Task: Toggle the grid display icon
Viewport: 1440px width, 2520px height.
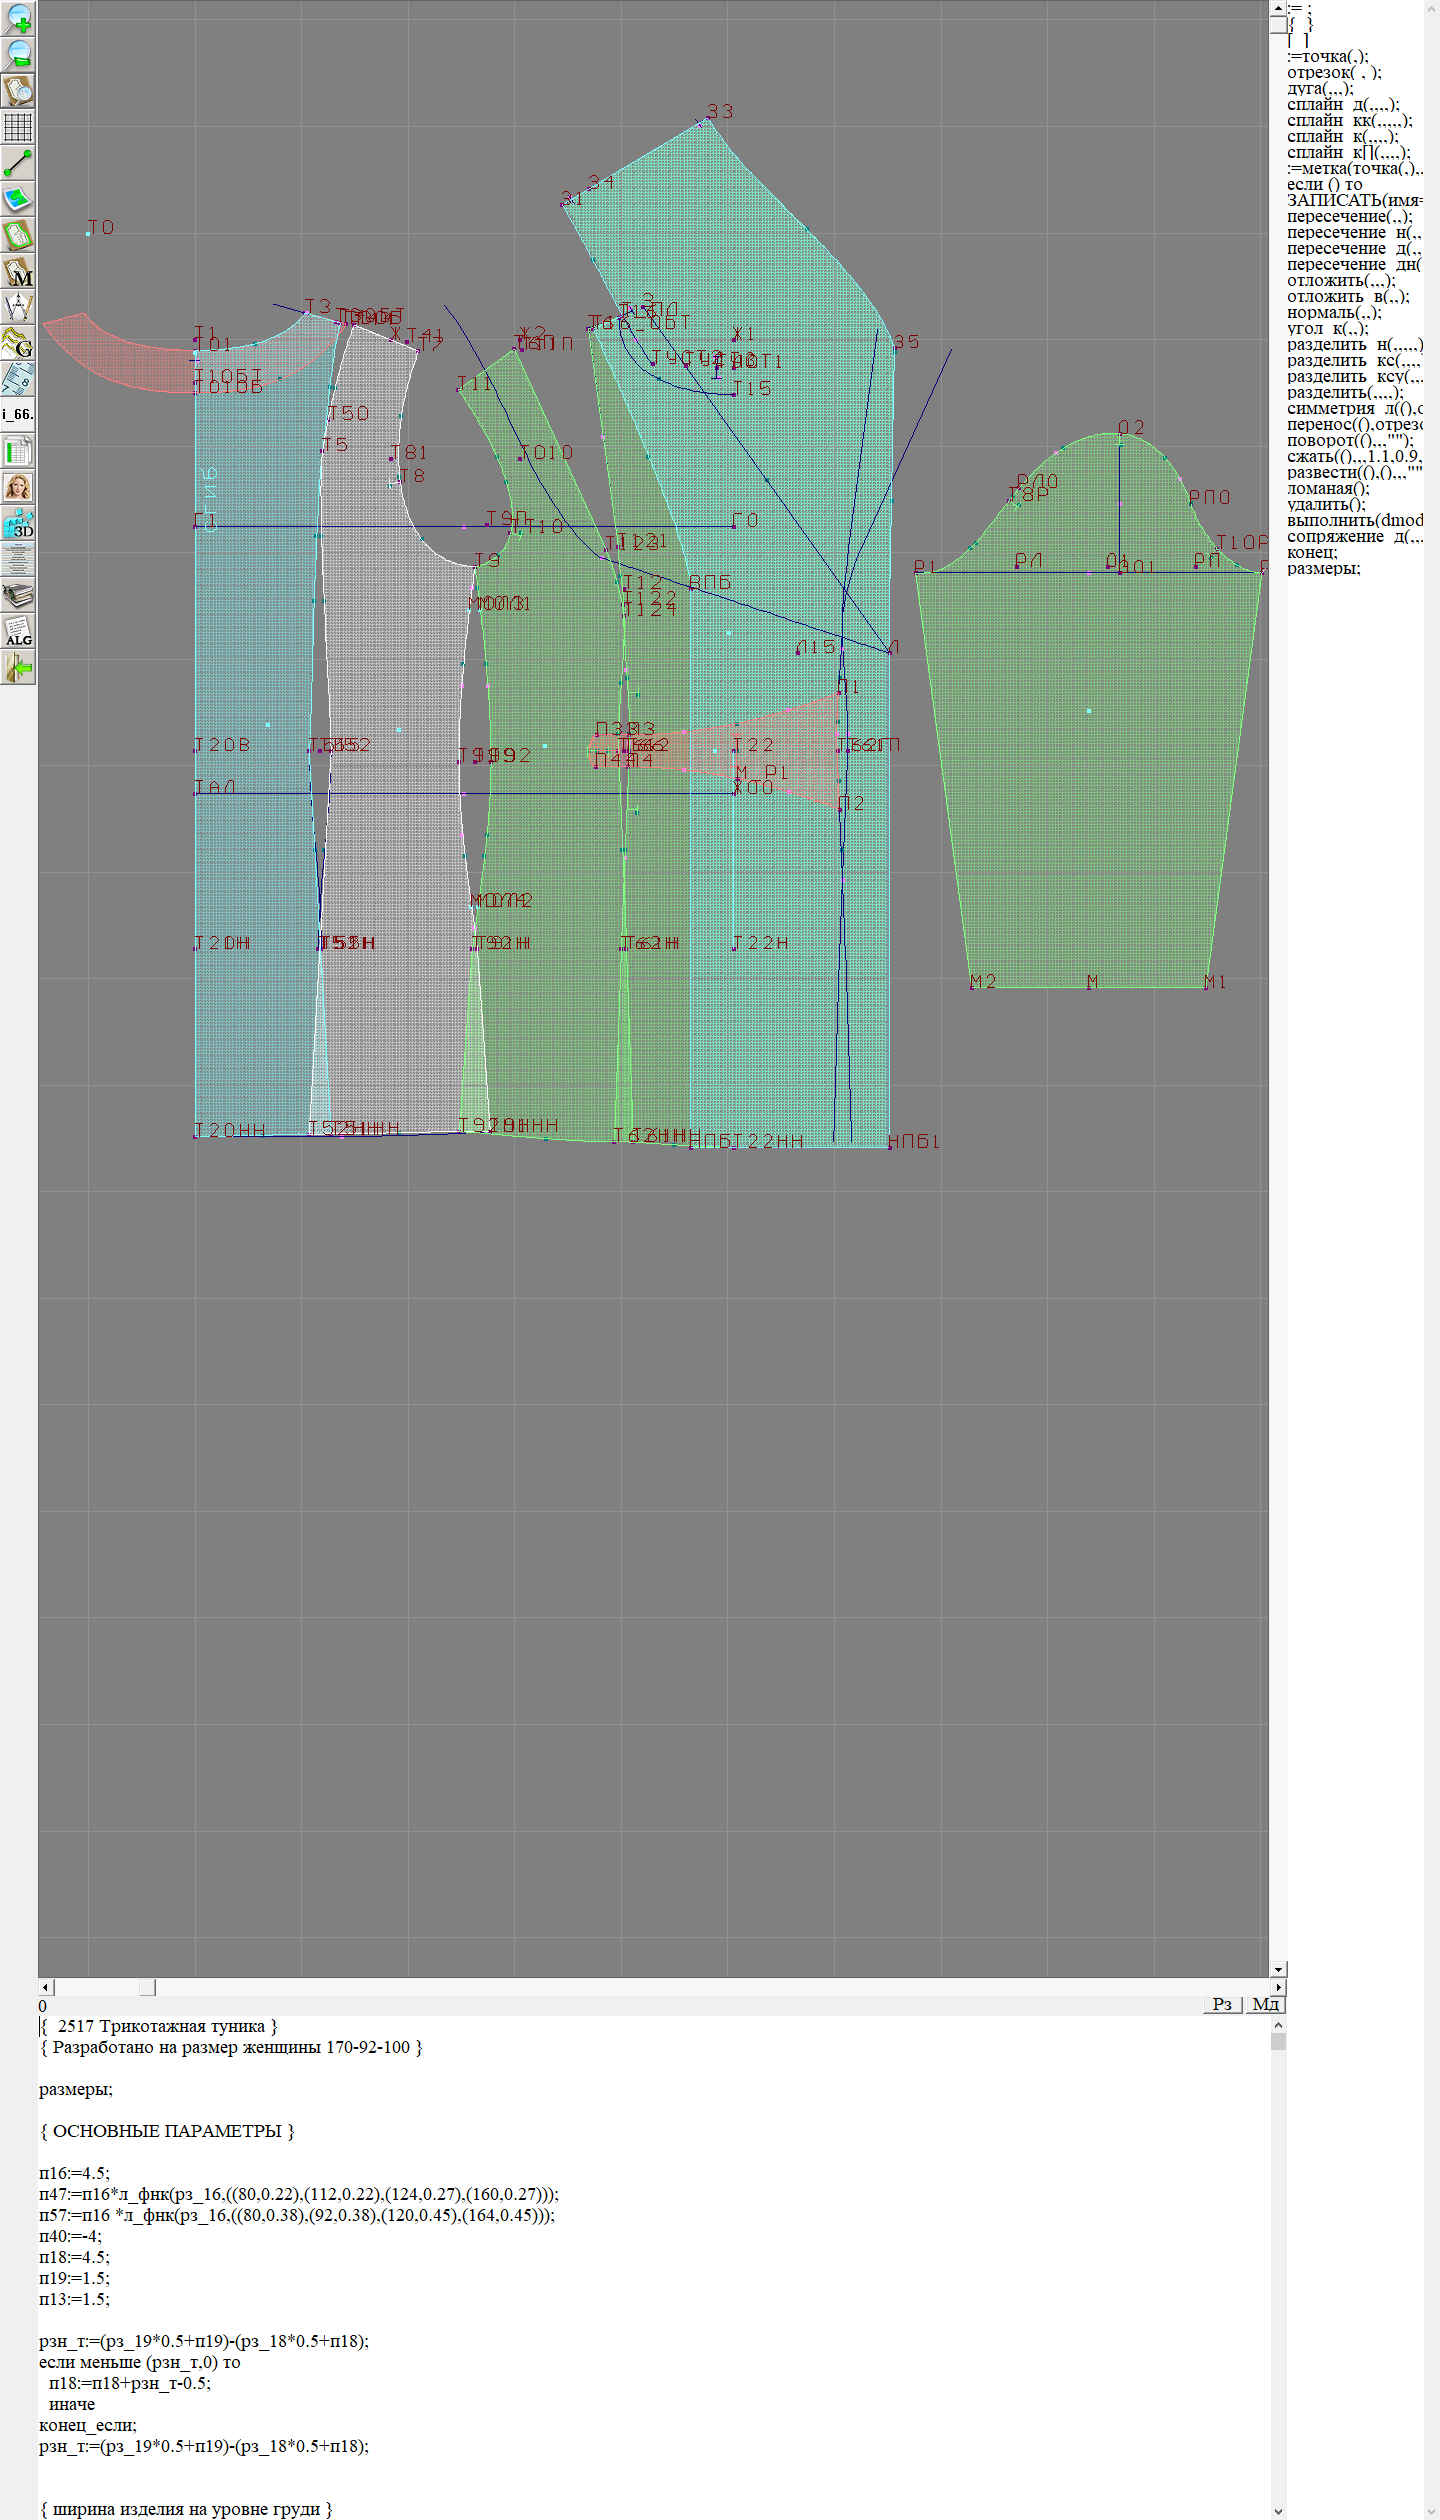Action: pyautogui.click(x=18, y=127)
